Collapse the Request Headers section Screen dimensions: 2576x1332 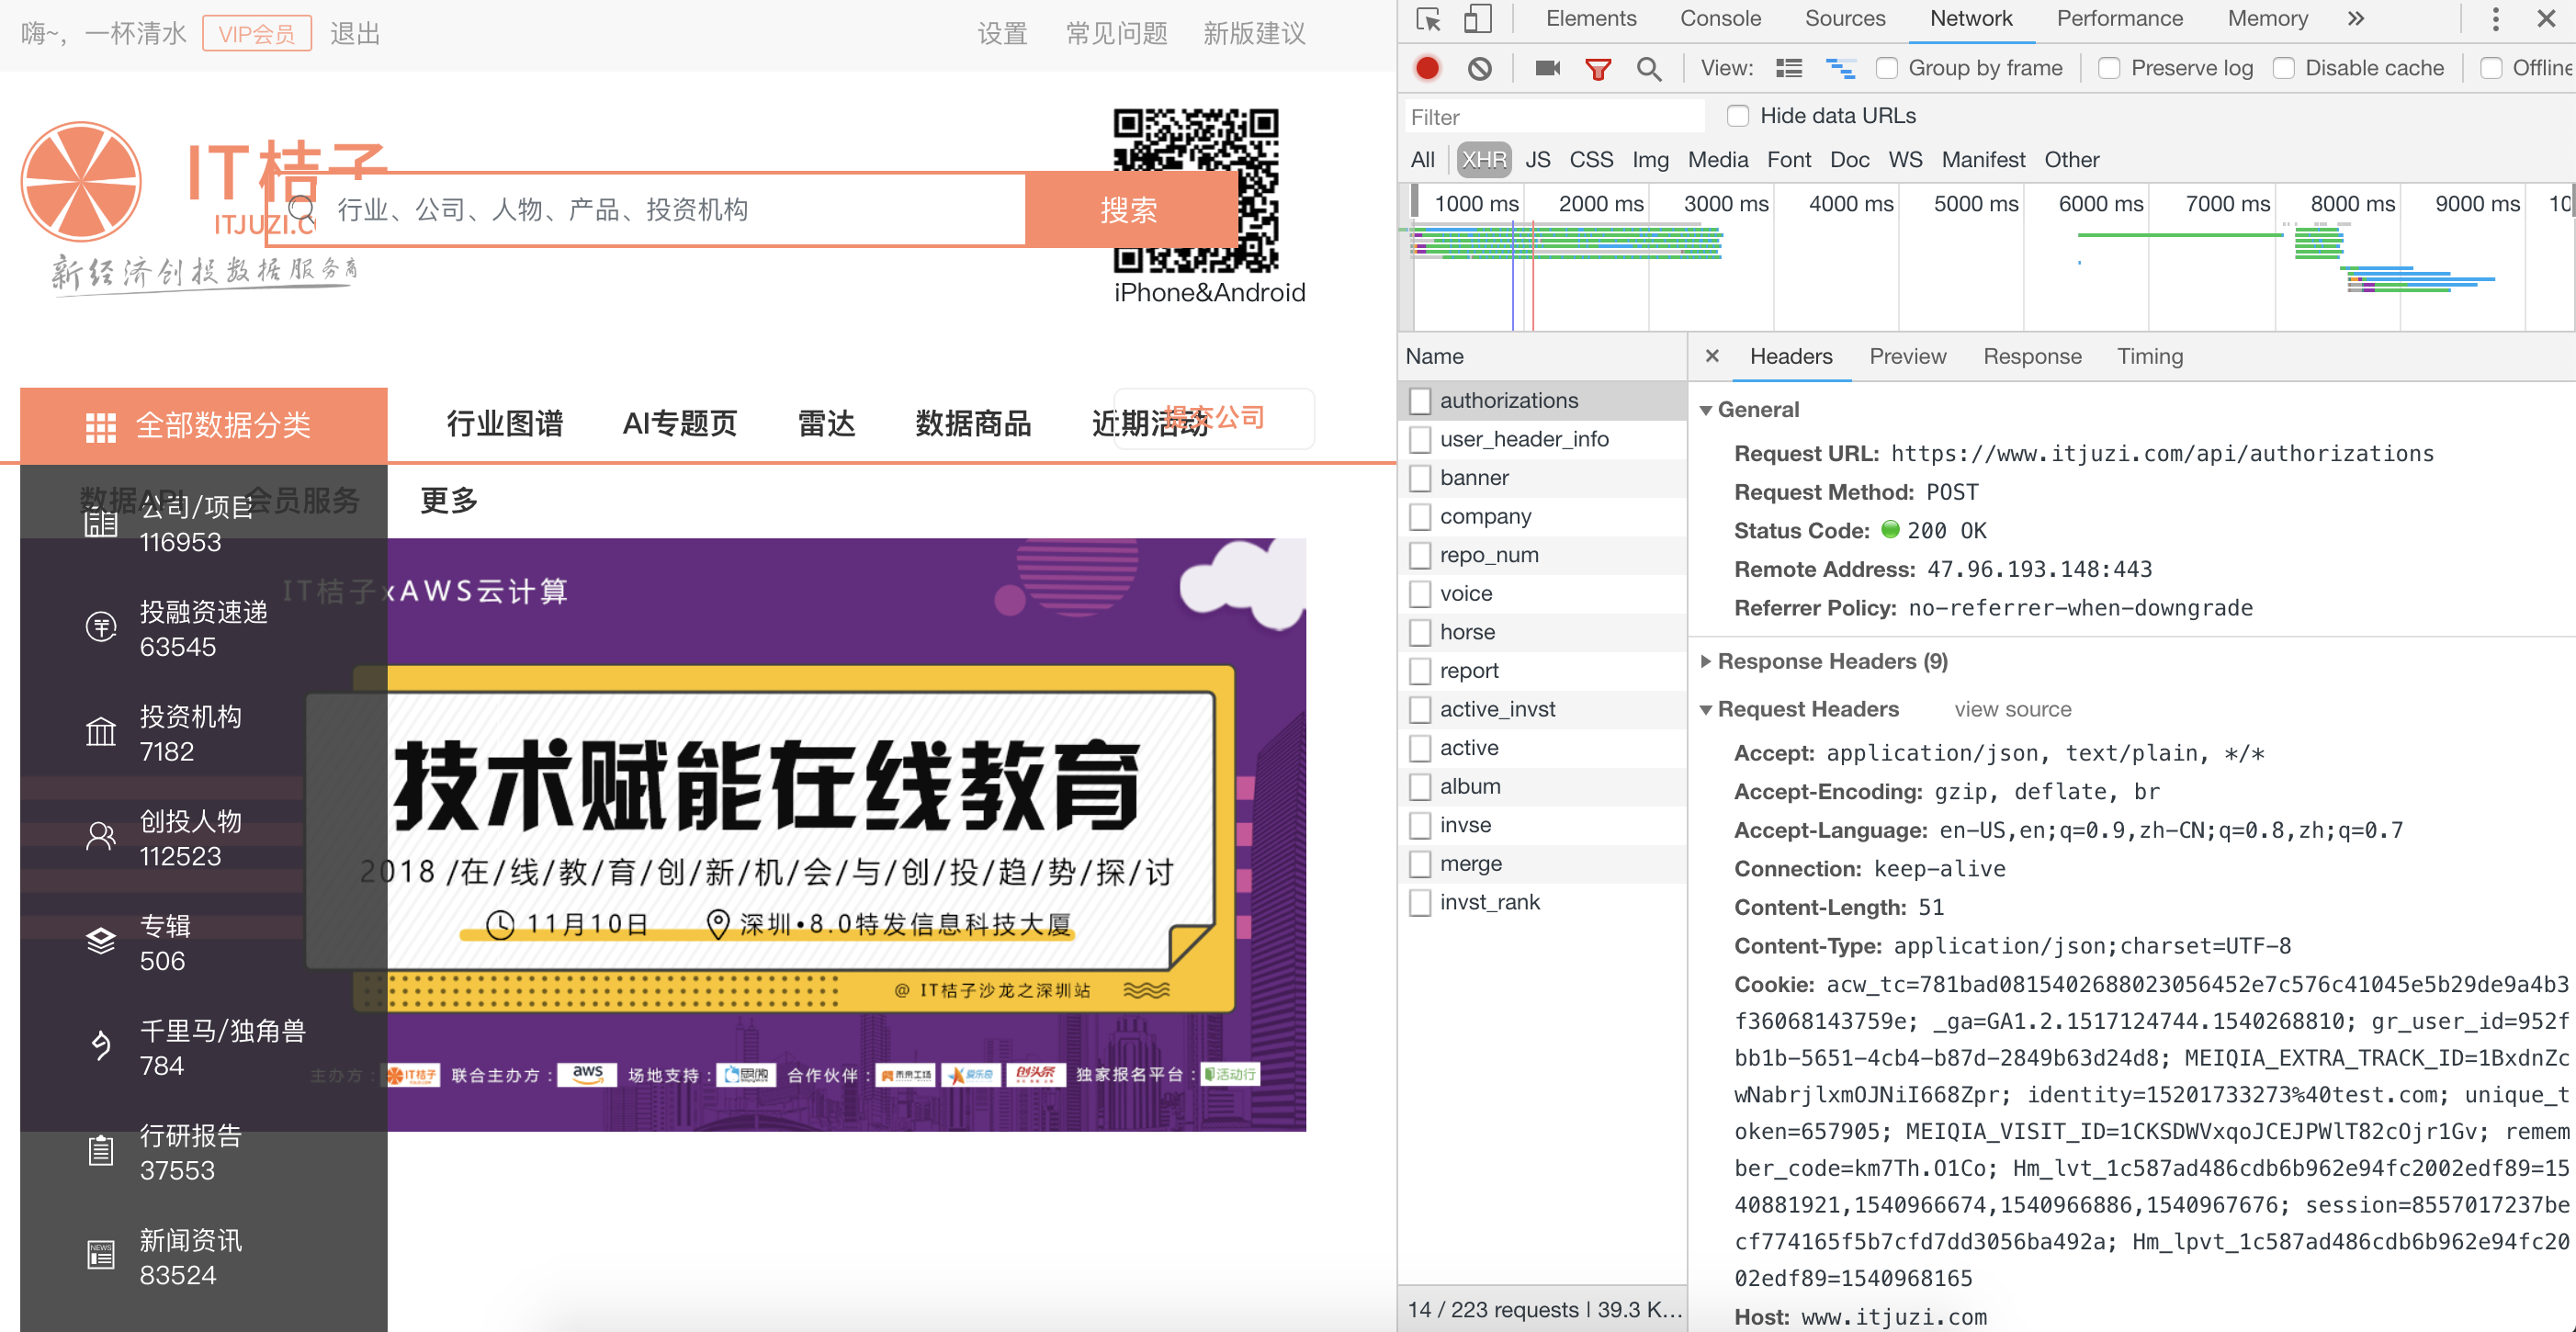[x=1706, y=710]
